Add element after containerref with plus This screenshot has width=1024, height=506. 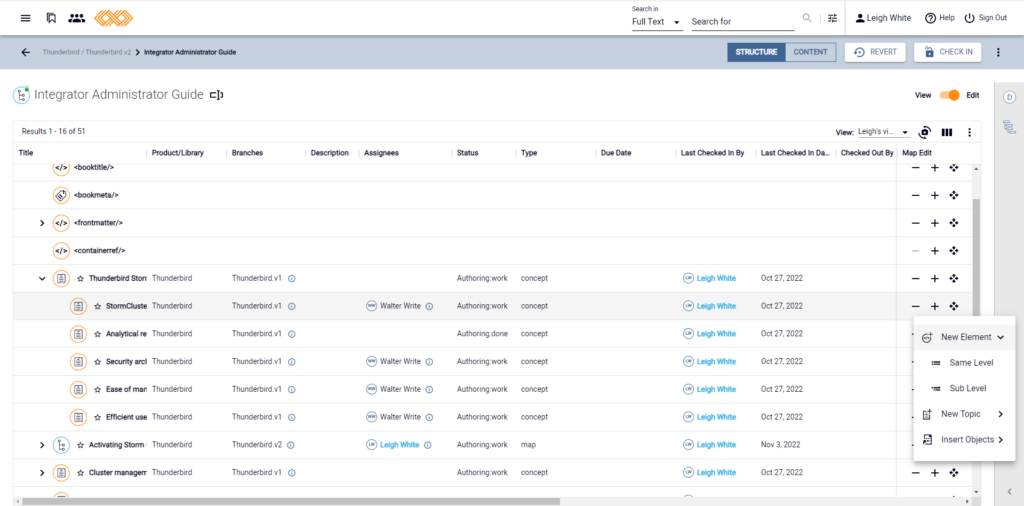[935, 251]
